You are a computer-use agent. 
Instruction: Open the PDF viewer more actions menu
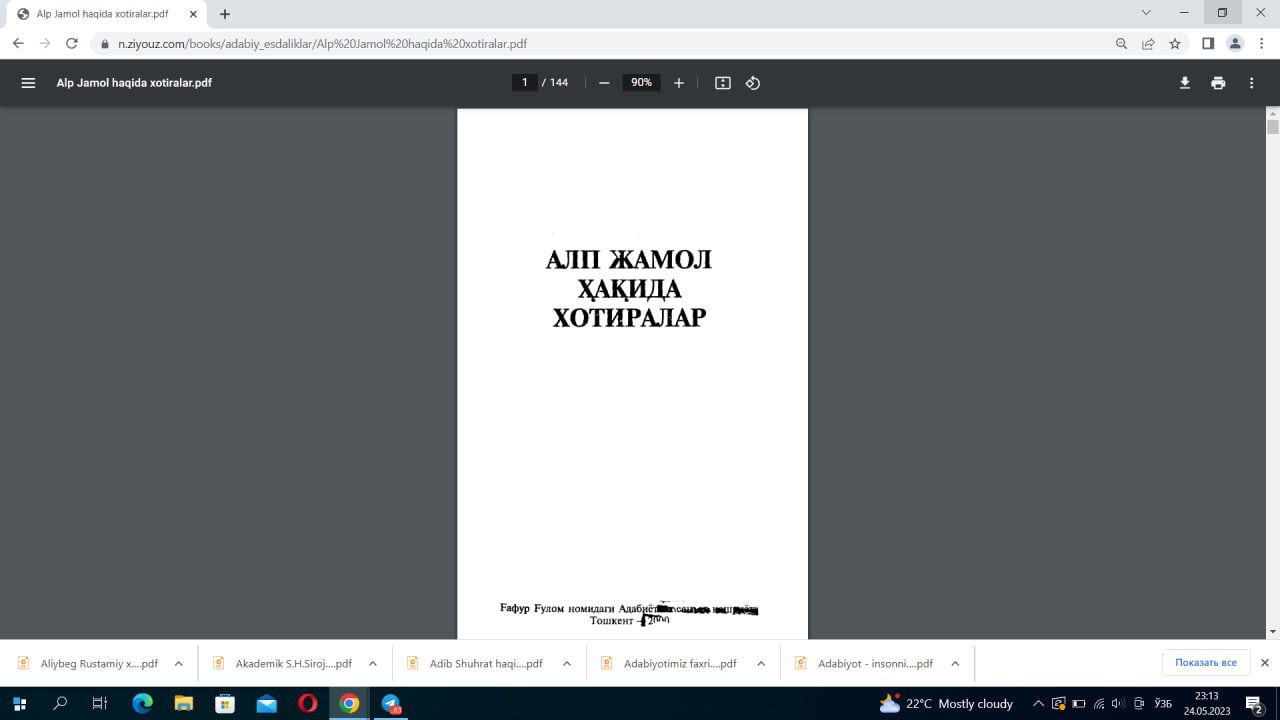tap(1251, 83)
